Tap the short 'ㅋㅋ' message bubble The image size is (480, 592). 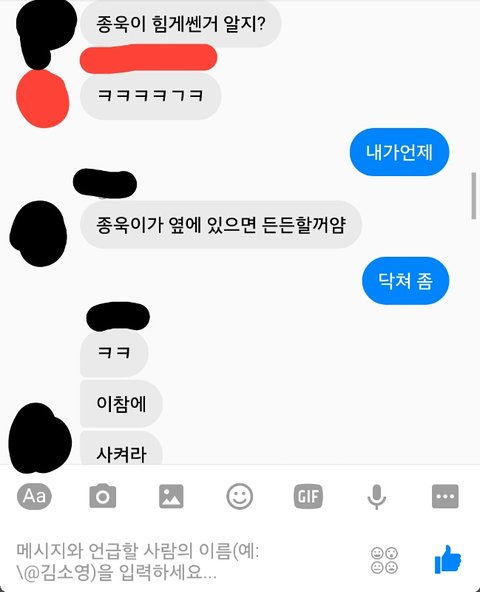(x=114, y=353)
